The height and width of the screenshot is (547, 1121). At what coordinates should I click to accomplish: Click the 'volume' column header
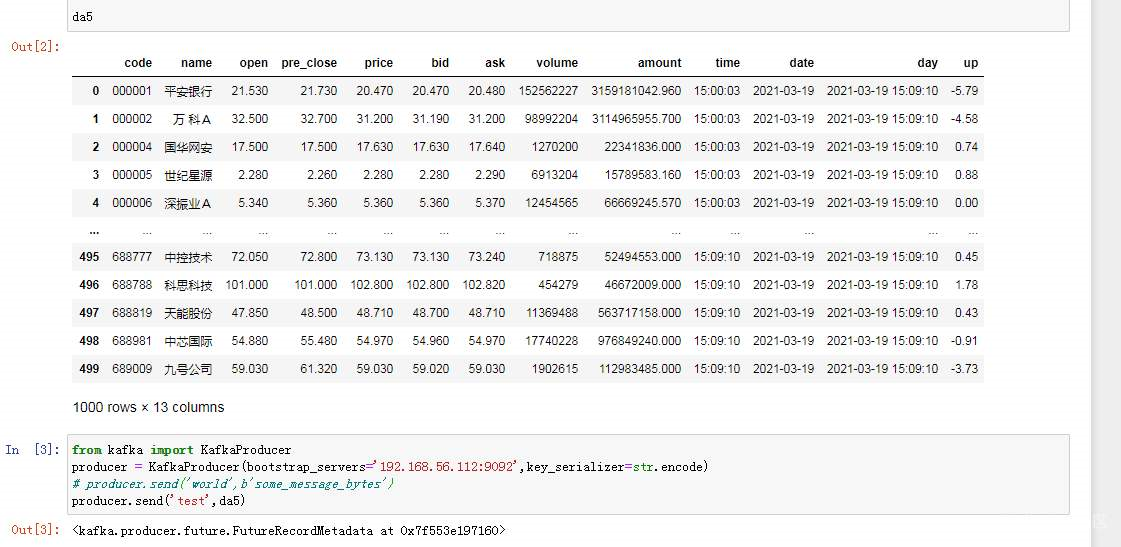point(557,63)
